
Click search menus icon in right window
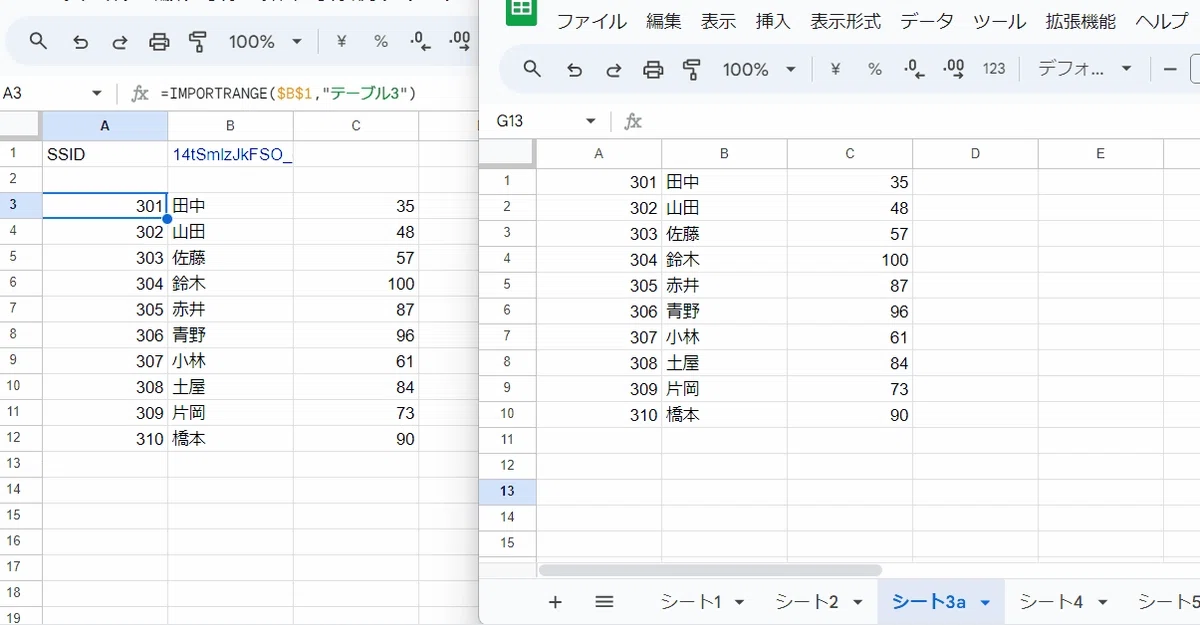532,69
